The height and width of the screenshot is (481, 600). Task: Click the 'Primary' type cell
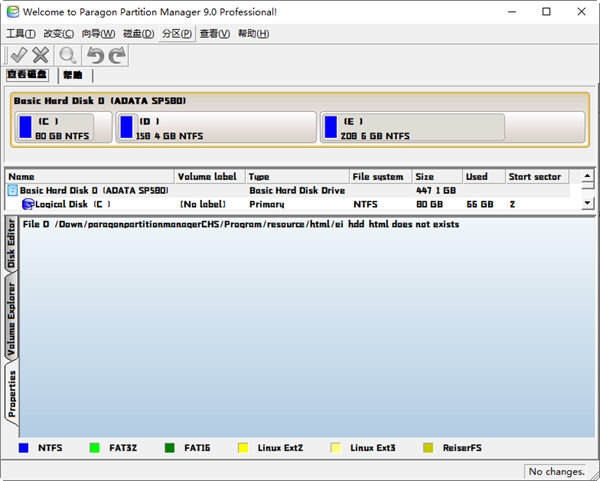tap(267, 204)
